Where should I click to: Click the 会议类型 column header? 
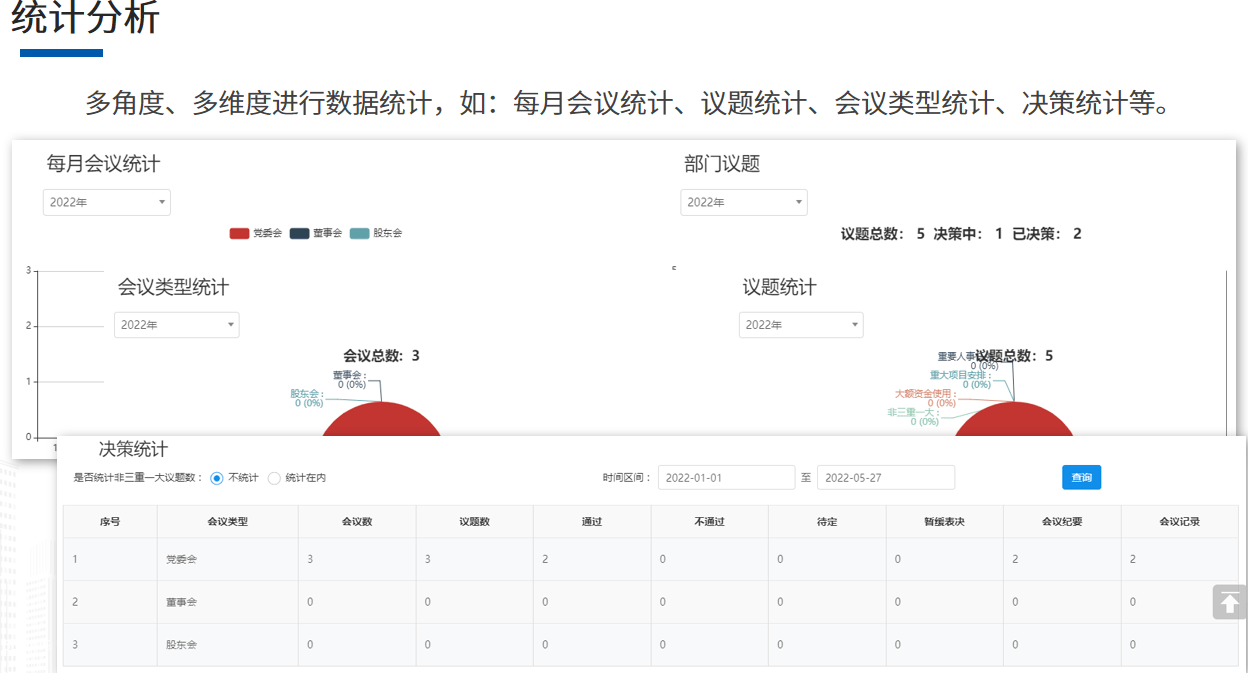pos(227,522)
